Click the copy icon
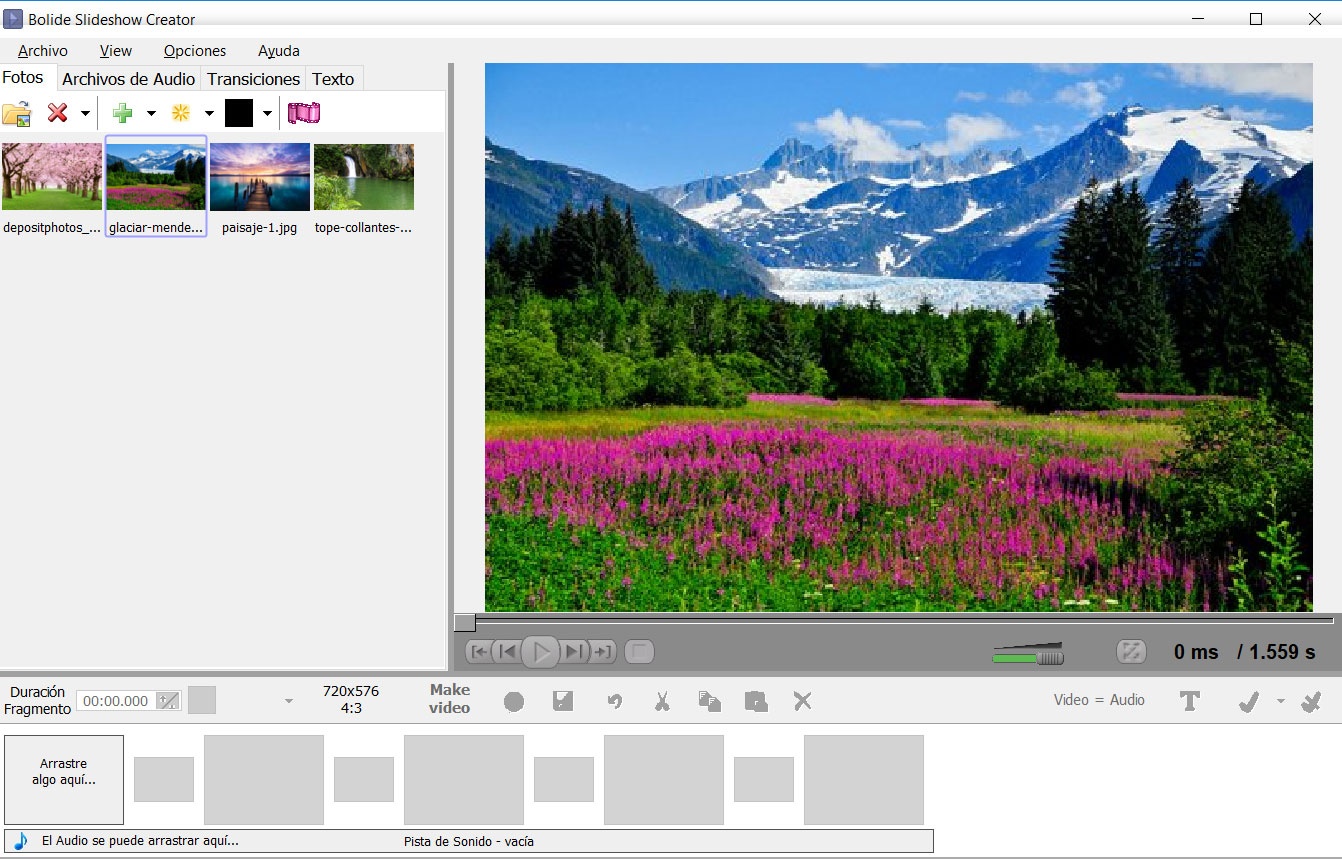Image resolution: width=1342 pixels, height=859 pixels. coord(709,701)
